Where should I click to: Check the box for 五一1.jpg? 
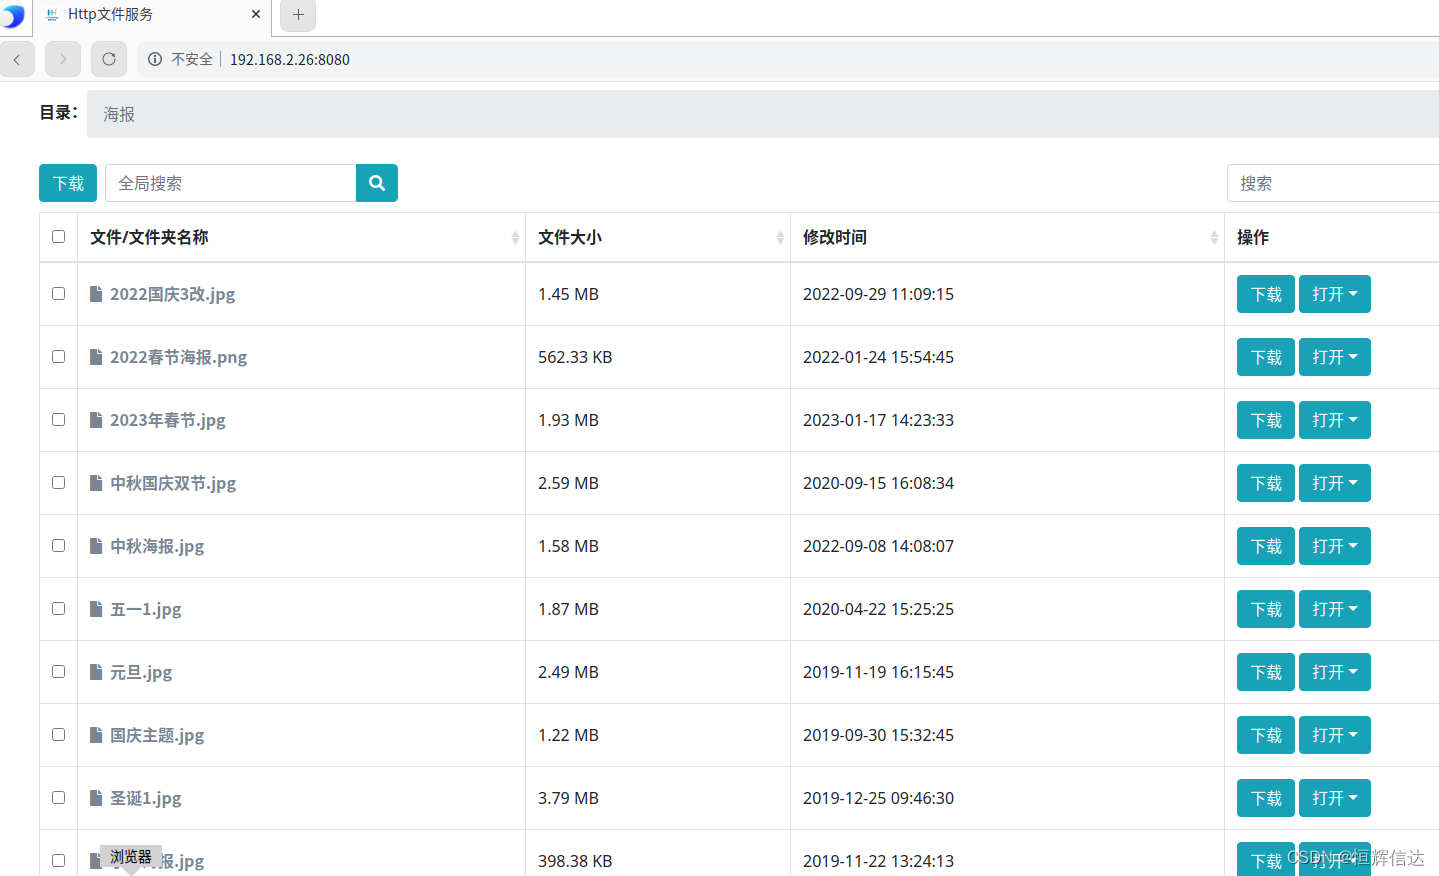[58, 609]
